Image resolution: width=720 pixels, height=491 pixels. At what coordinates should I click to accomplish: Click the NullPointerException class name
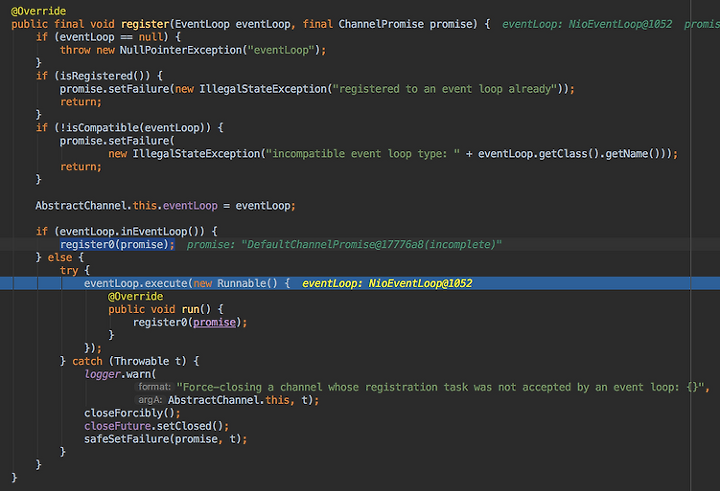[x=181, y=50]
